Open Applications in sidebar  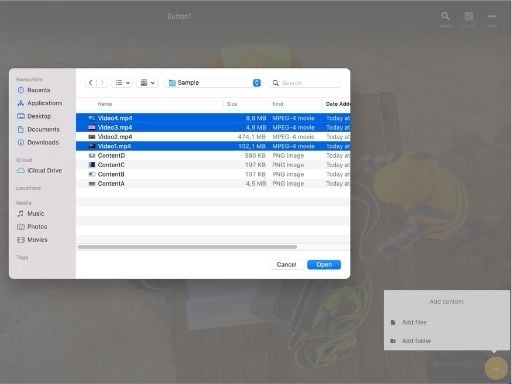coord(40,103)
